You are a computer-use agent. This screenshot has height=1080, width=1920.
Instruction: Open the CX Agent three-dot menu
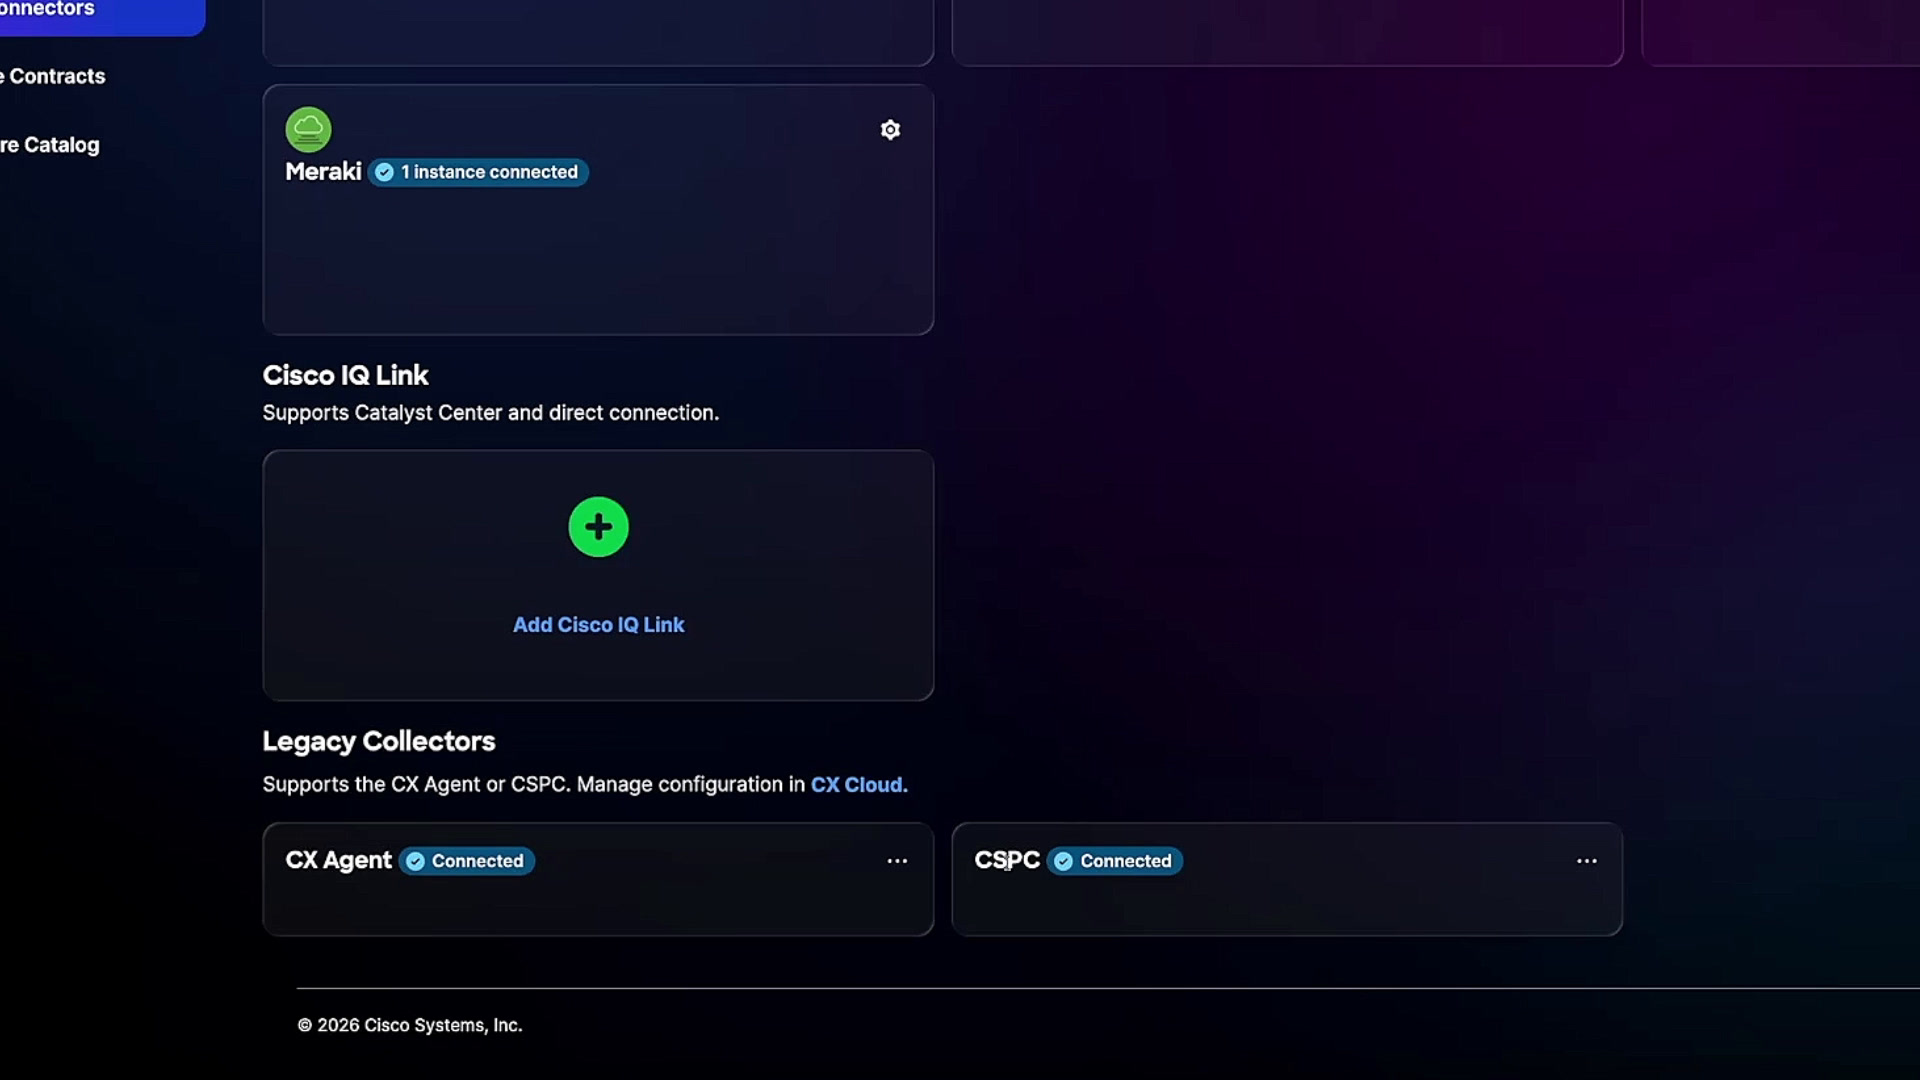tap(897, 861)
